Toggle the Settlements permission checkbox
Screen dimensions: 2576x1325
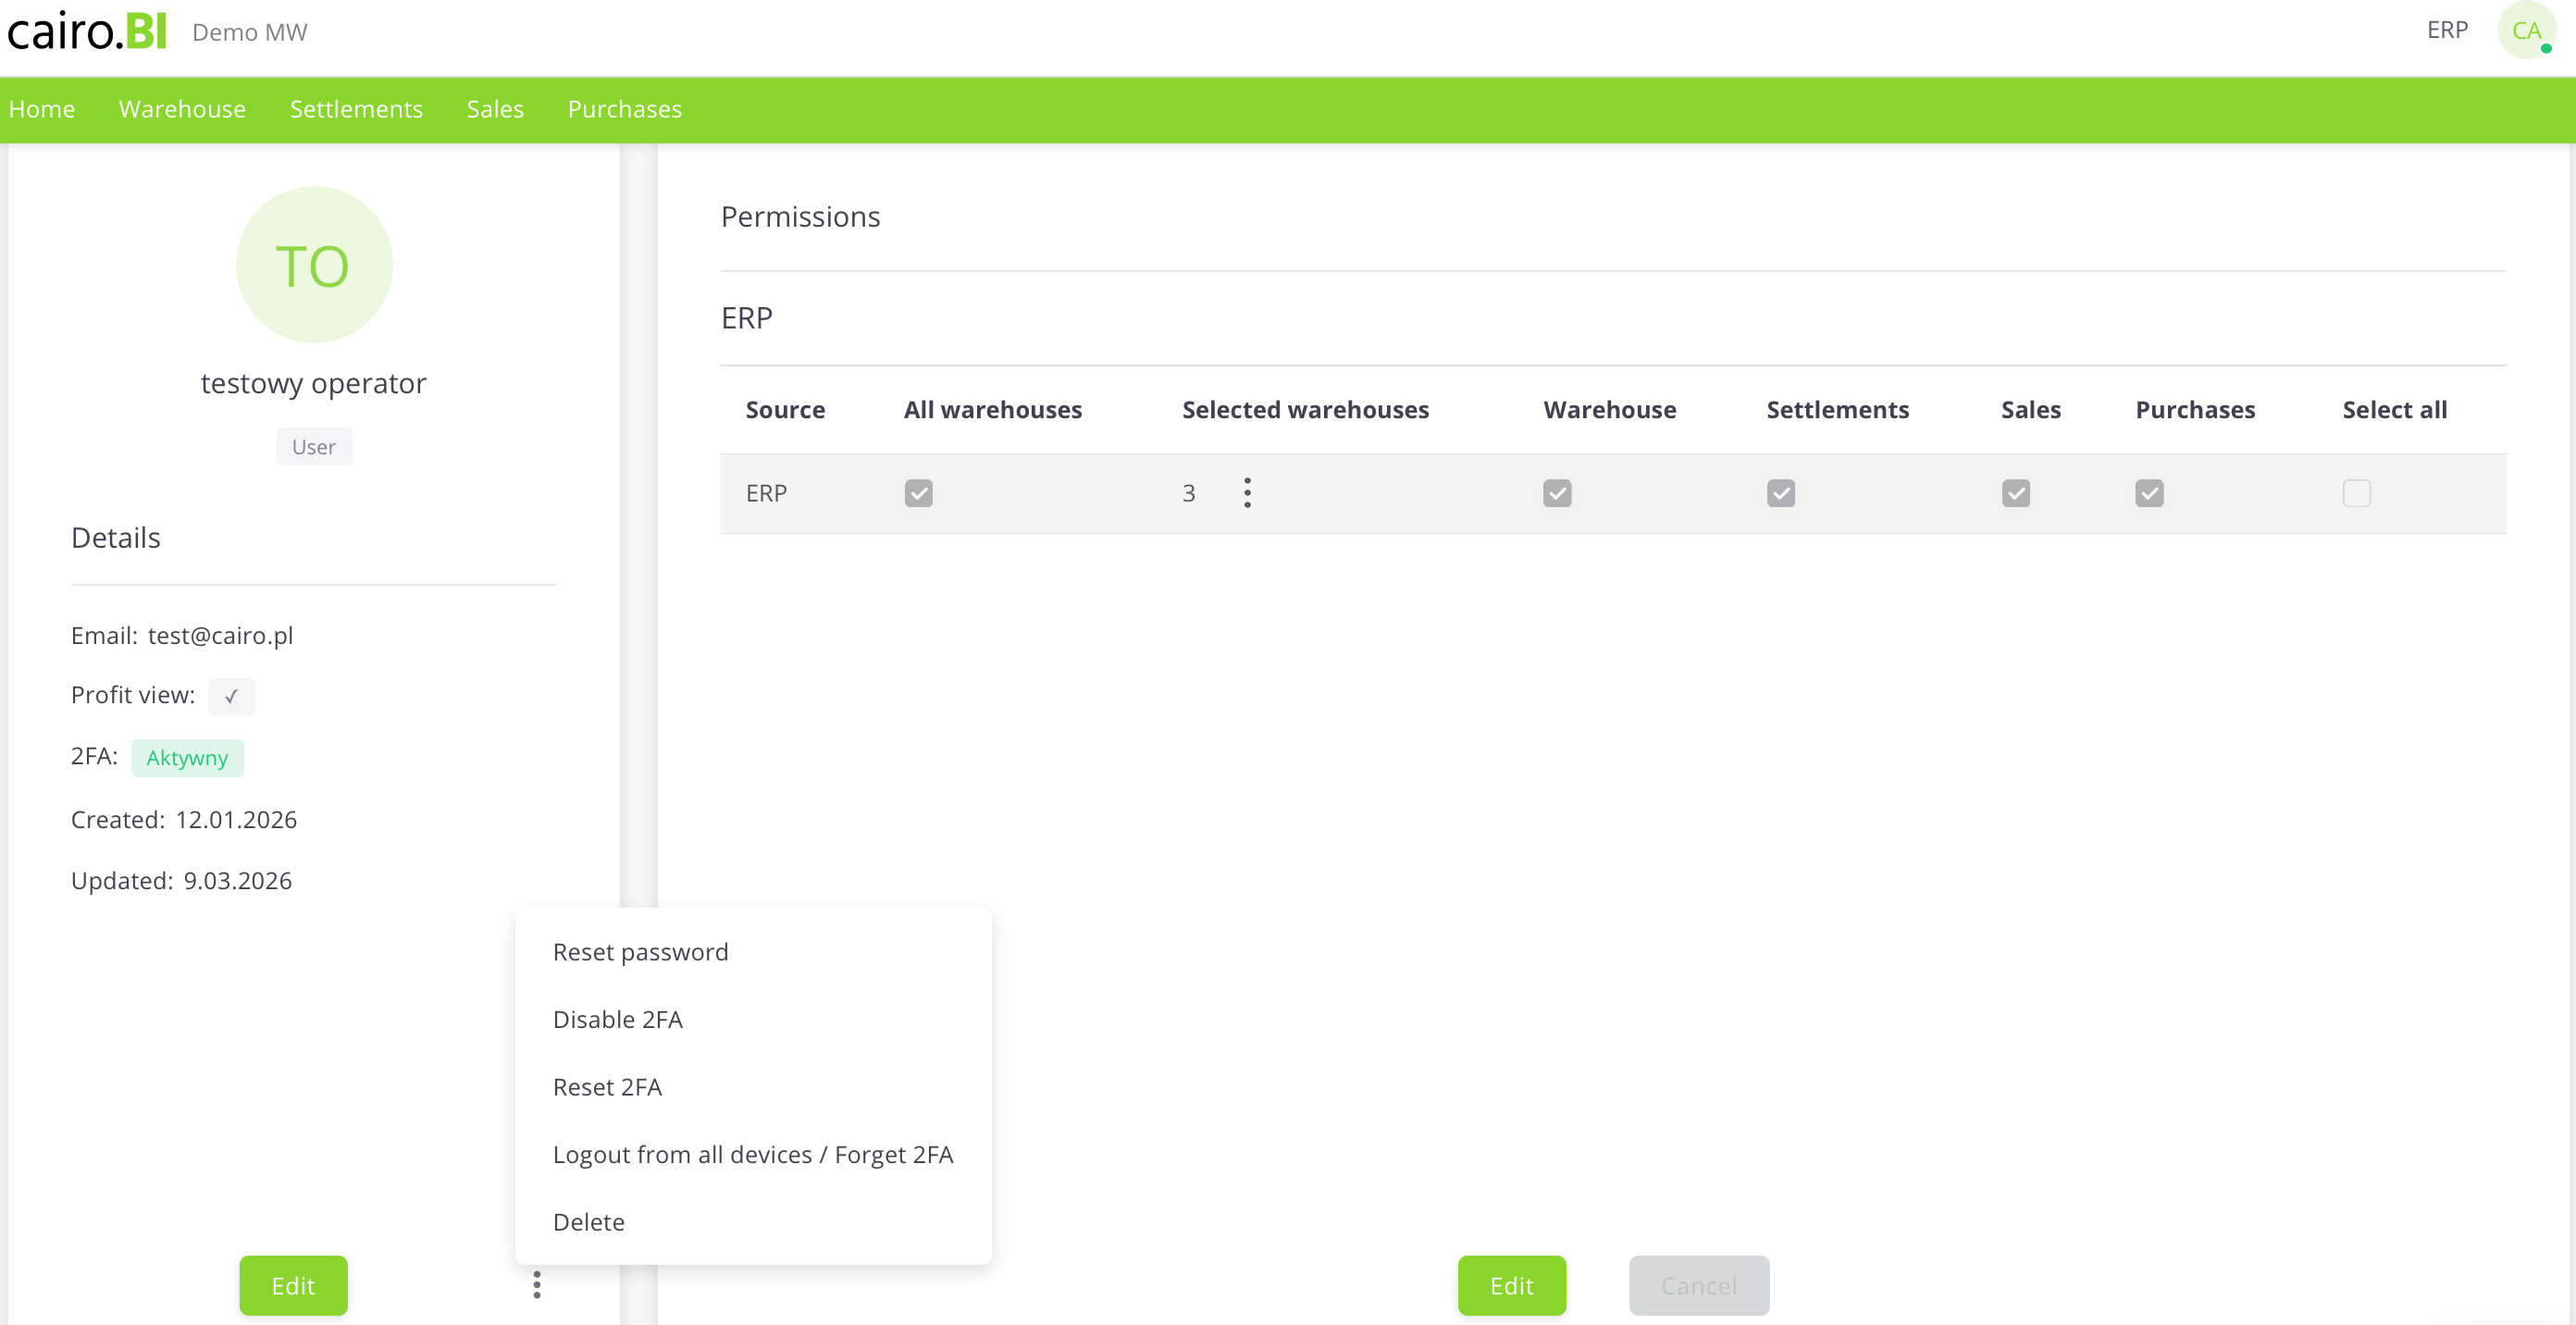click(1780, 493)
